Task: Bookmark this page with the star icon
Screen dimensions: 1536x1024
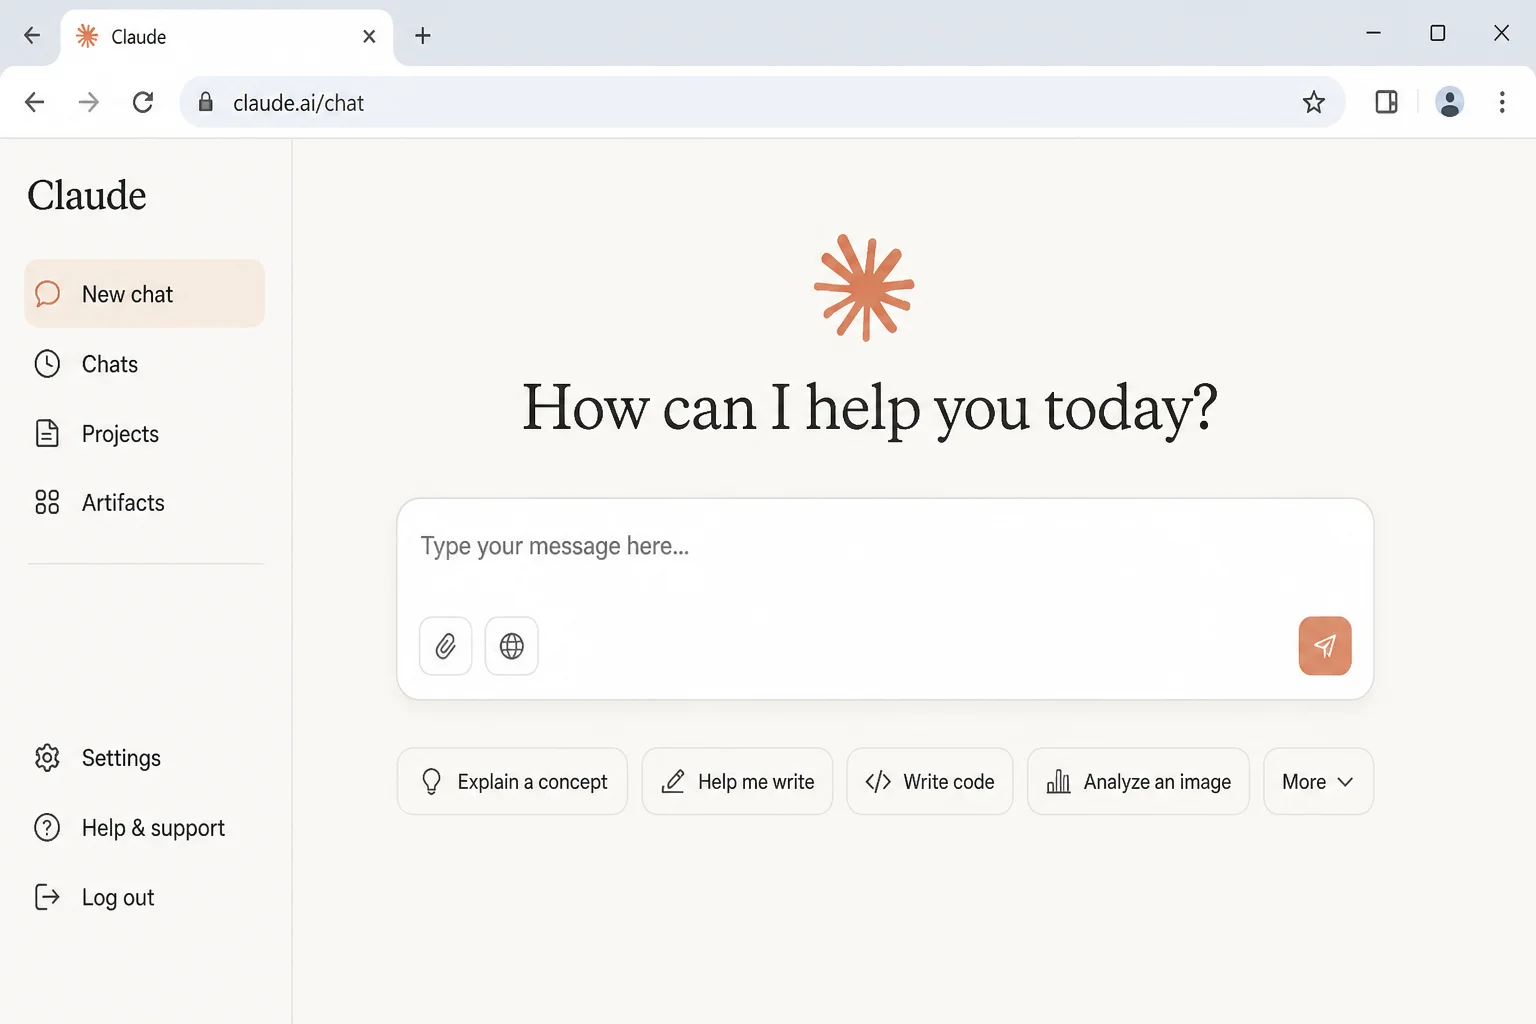Action: tap(1314, 102)
